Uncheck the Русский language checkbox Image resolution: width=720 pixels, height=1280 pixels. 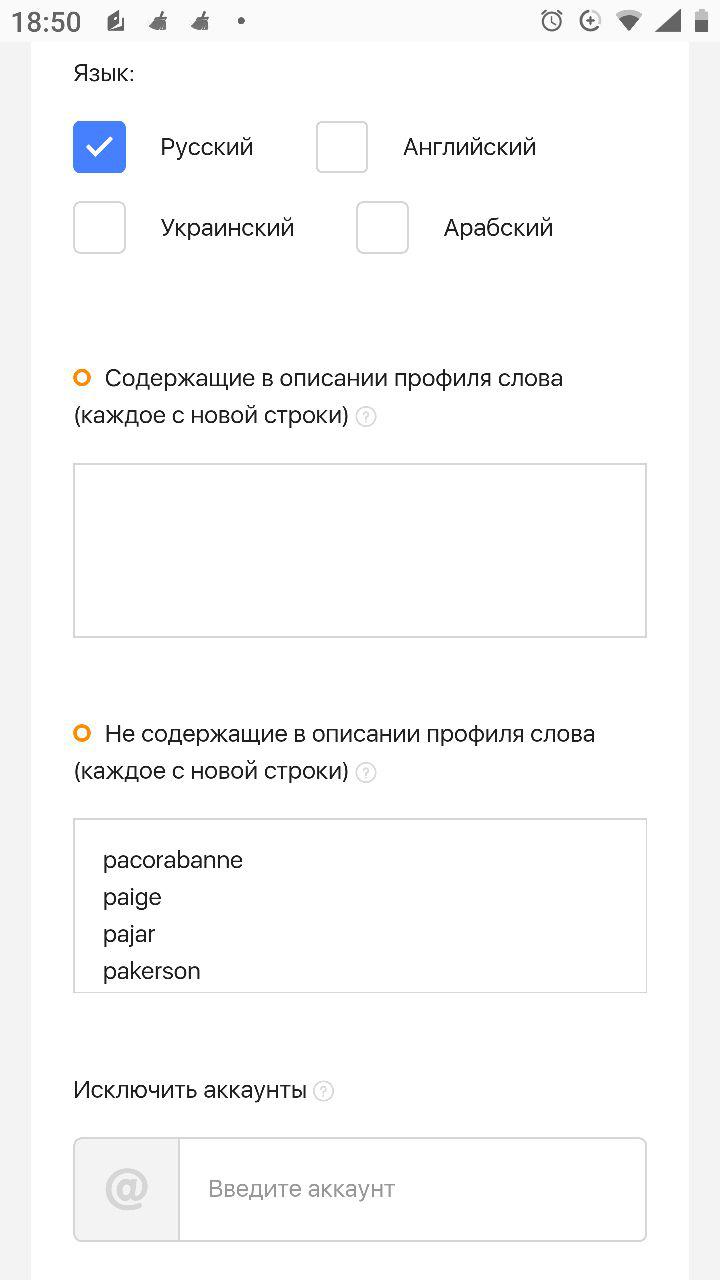[x=99, y=147]
